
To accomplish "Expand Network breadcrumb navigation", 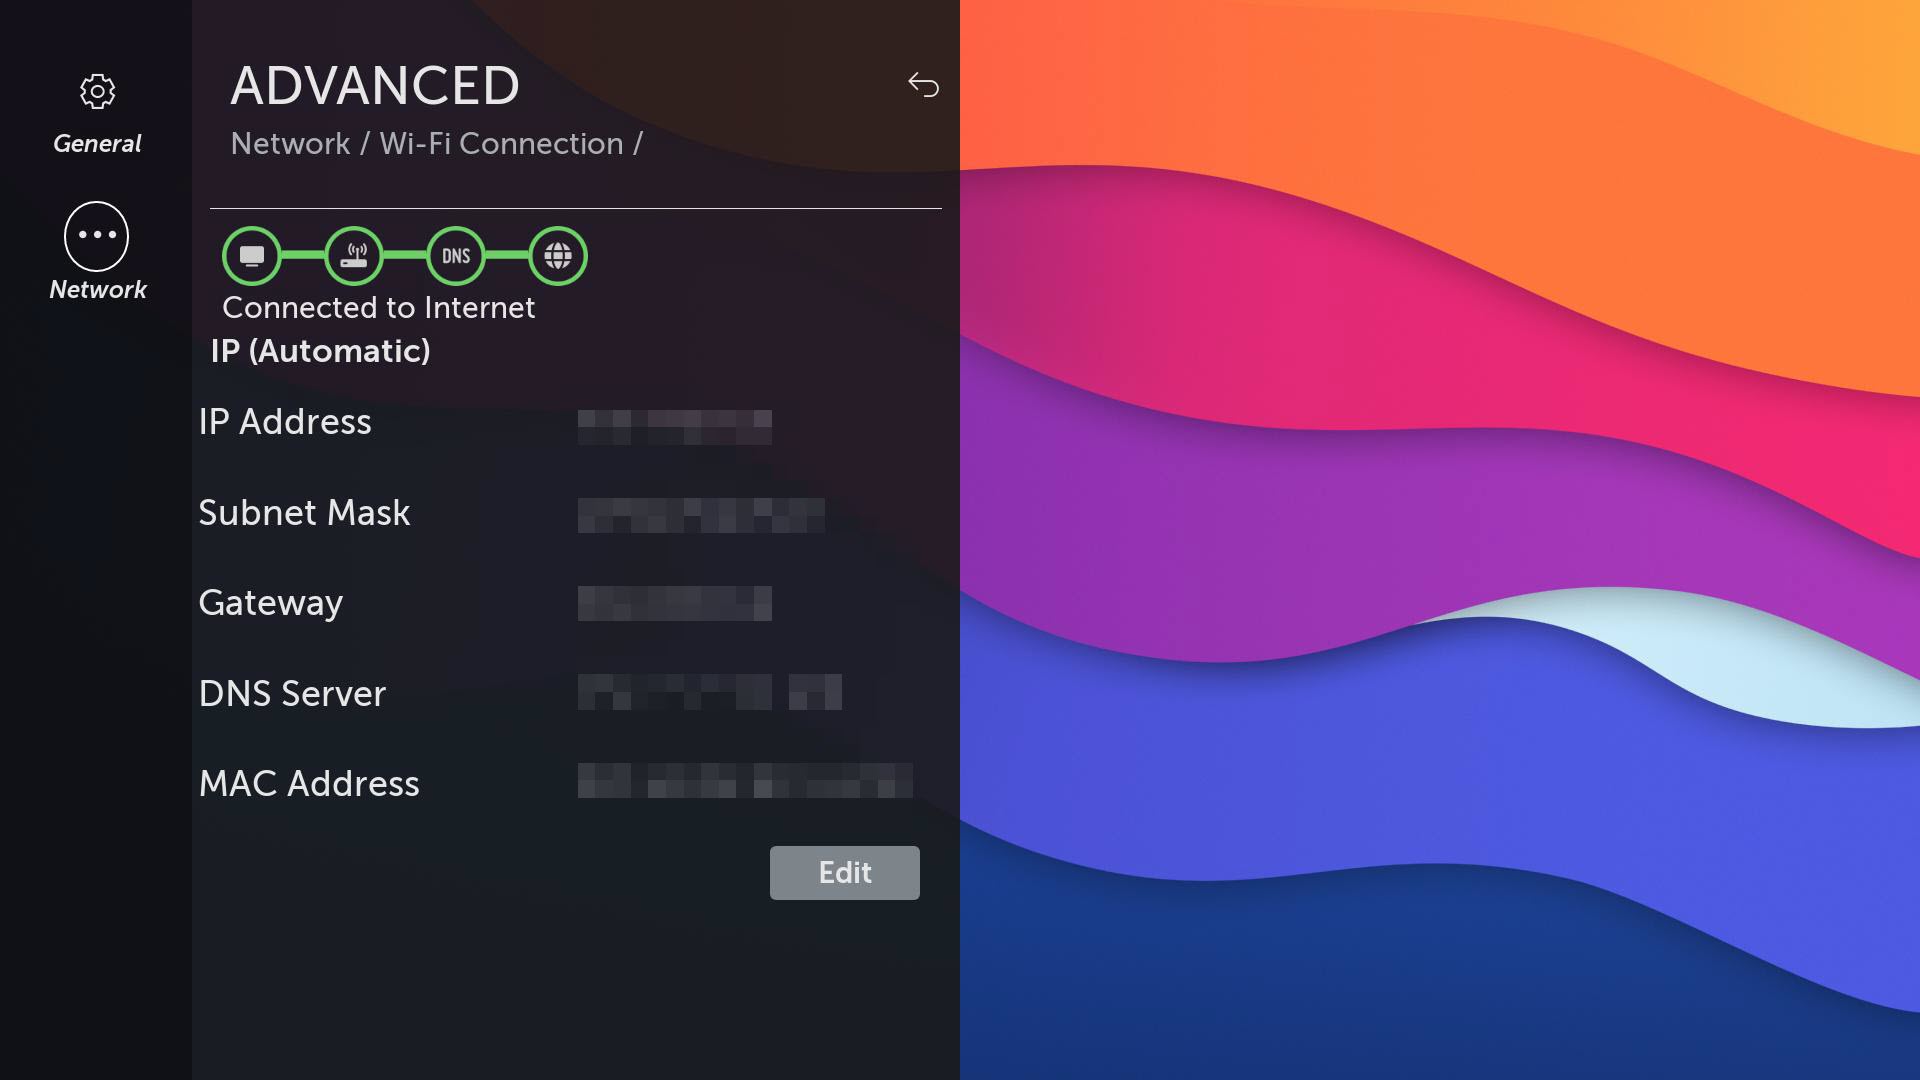I will pos(289,144).
